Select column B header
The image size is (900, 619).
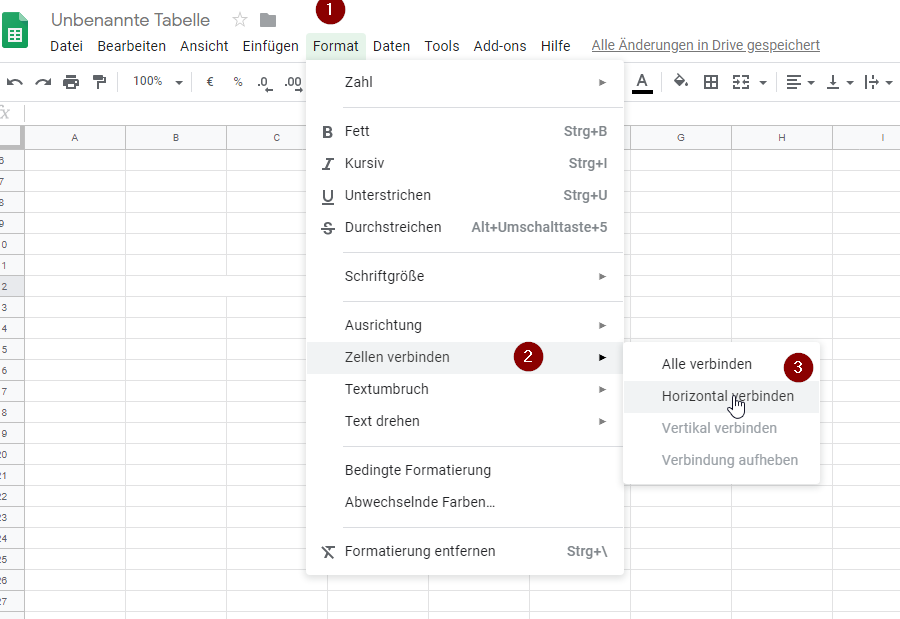(x=176, y=138)
